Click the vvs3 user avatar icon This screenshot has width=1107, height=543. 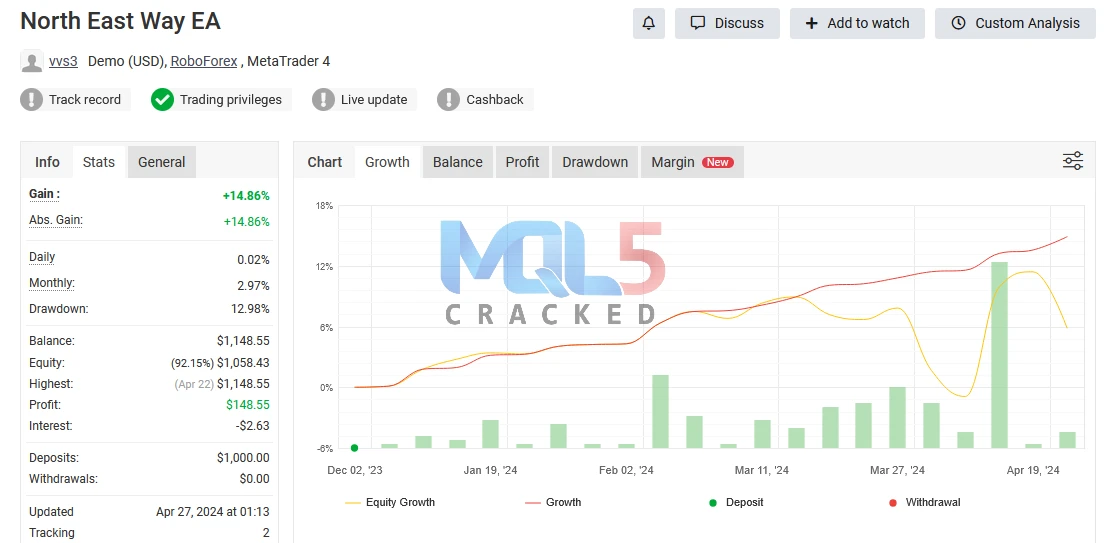coord(32,61)
